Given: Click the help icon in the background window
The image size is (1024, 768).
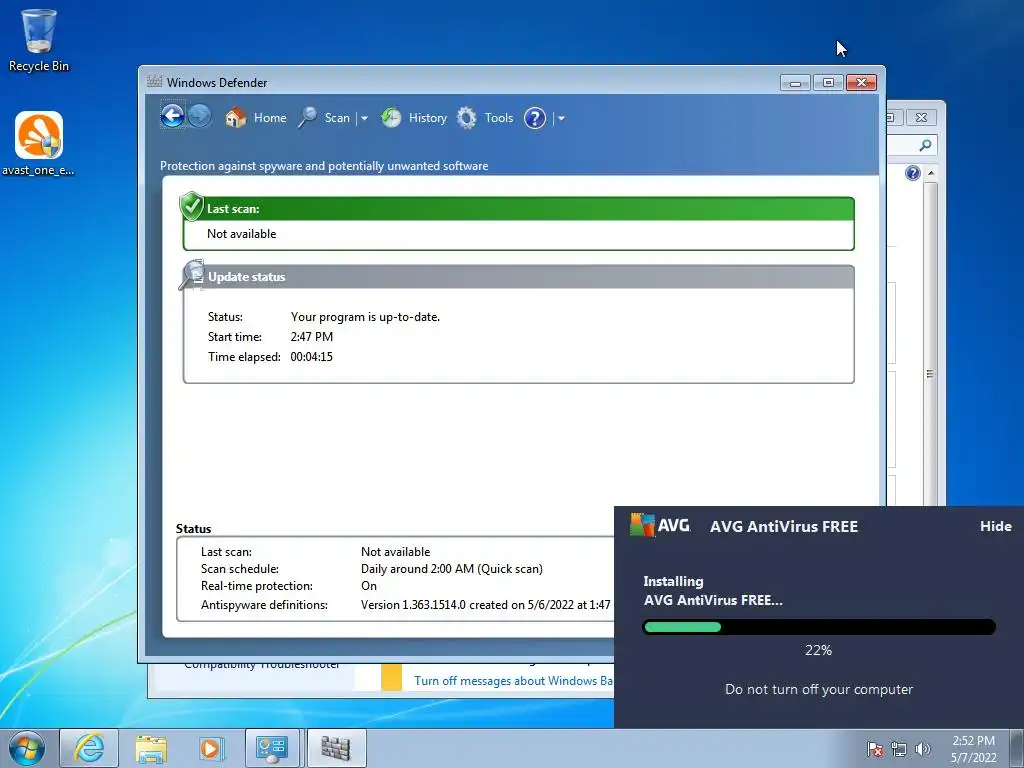Looking at the screenshot, I should pos(912,173).
